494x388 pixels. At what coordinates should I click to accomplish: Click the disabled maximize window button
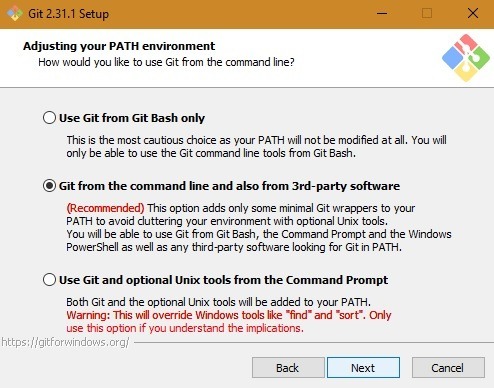click(x=427, y=14)
